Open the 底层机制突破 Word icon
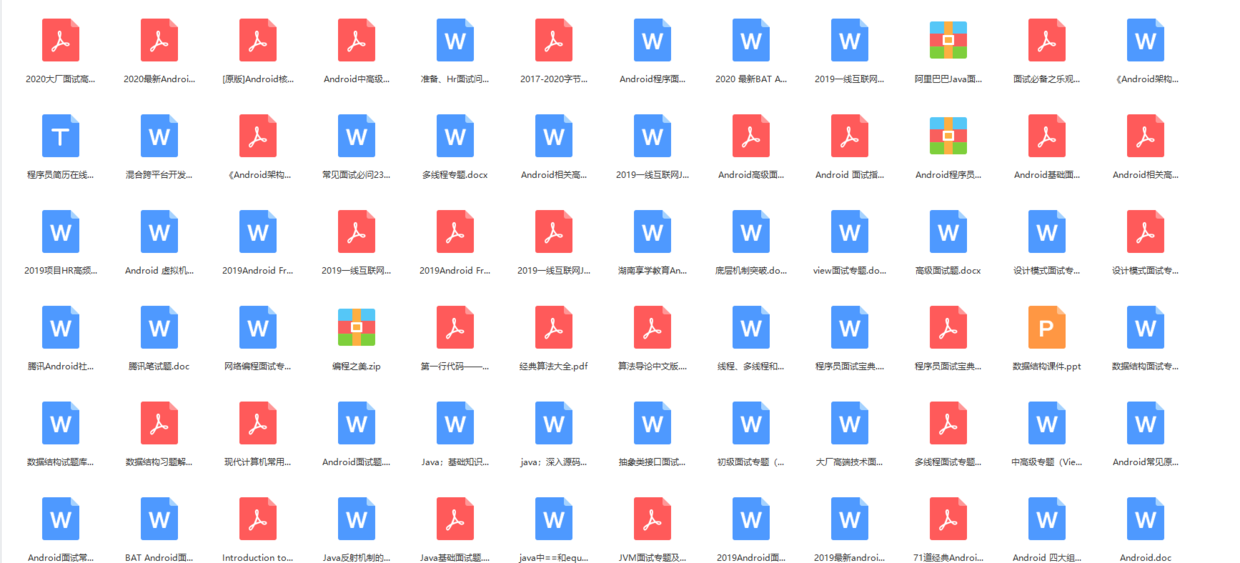 751,232
